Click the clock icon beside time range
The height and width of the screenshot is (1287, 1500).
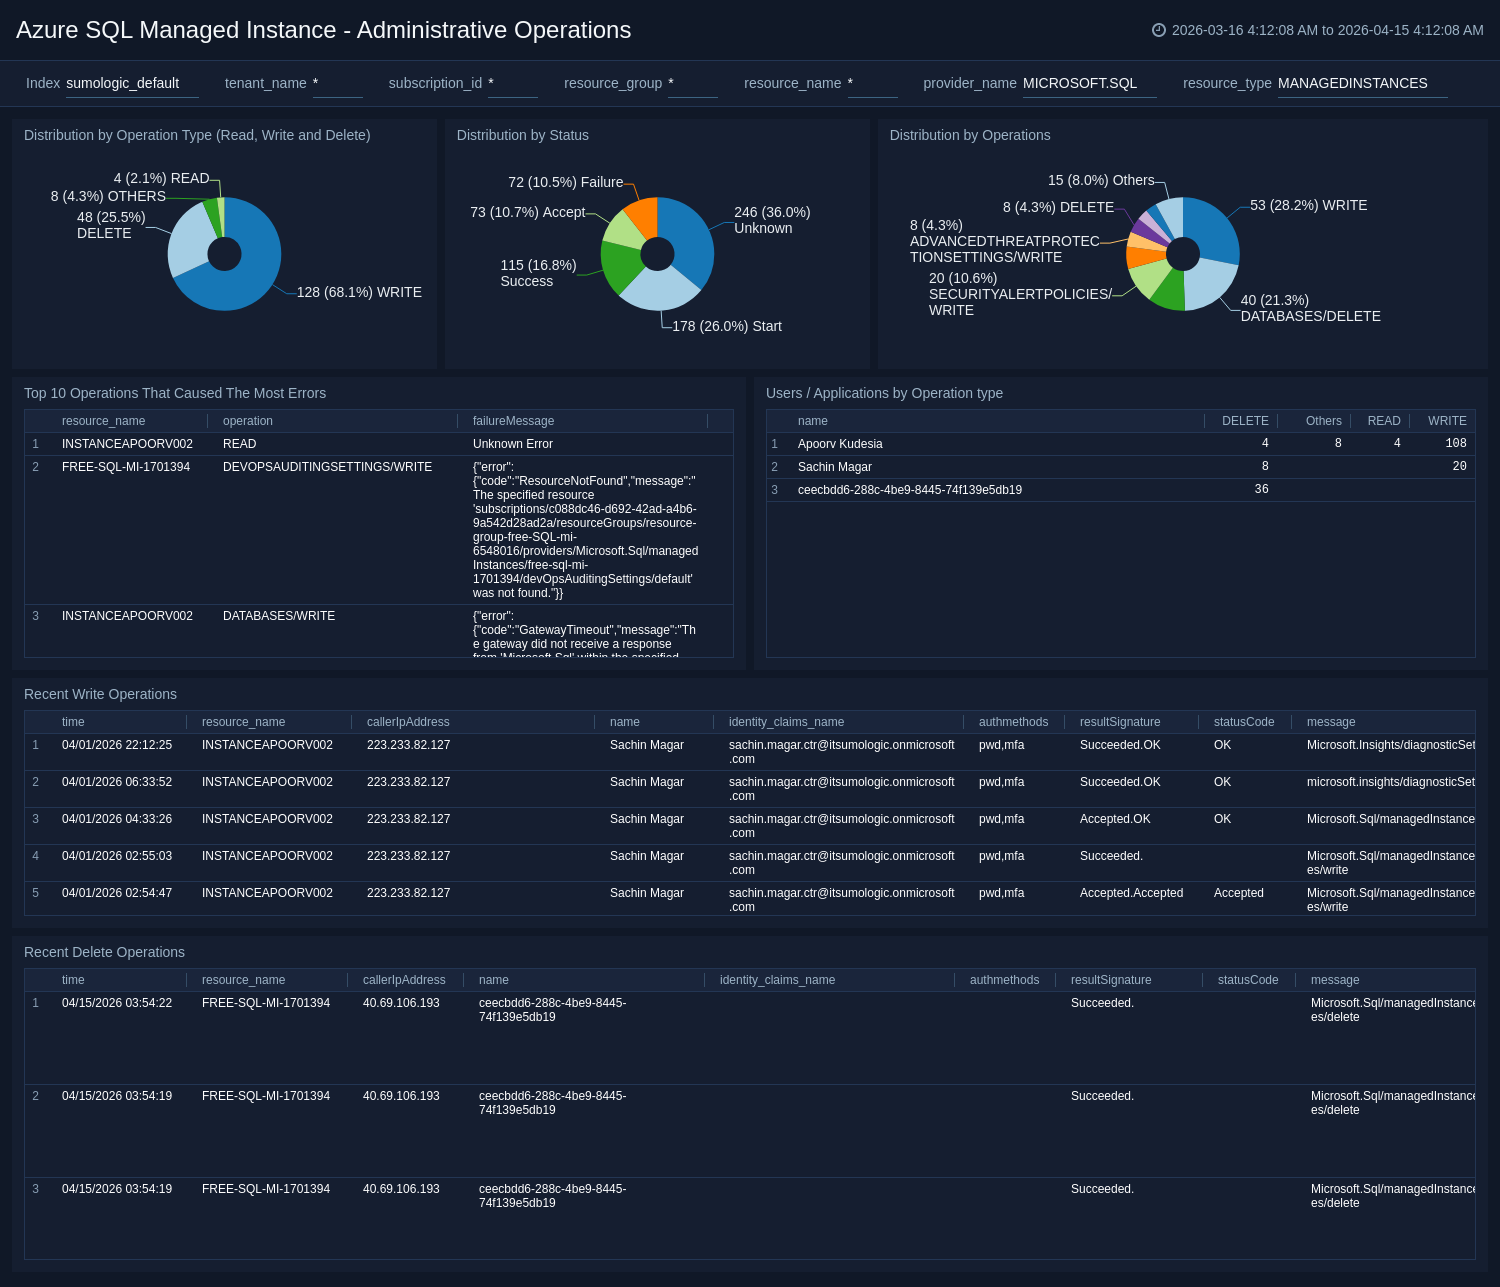[1159, 30]
